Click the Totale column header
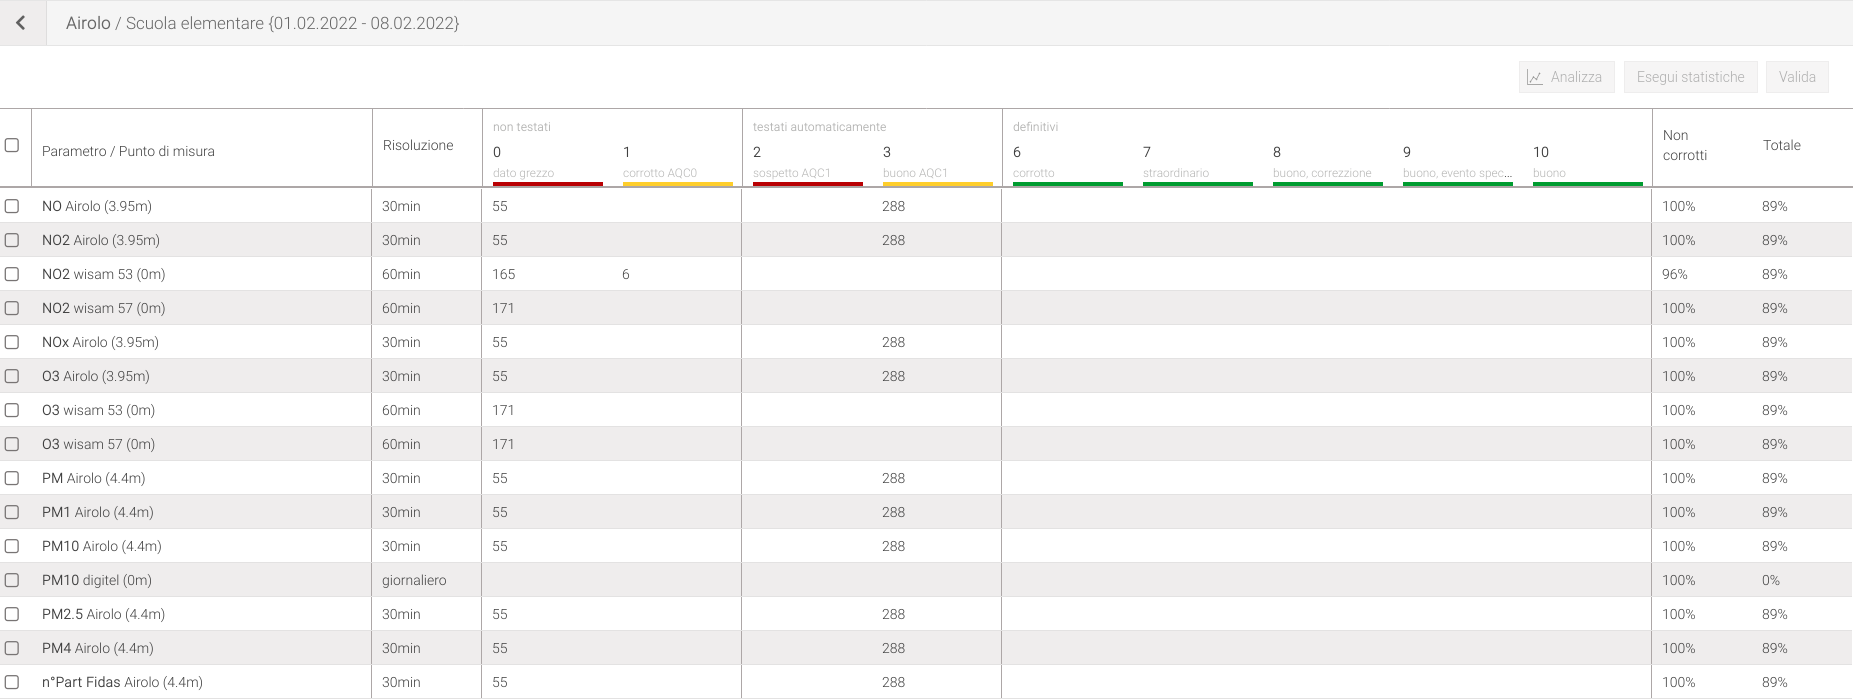This screenshot has height=699, width=1853. (1781, 145)
